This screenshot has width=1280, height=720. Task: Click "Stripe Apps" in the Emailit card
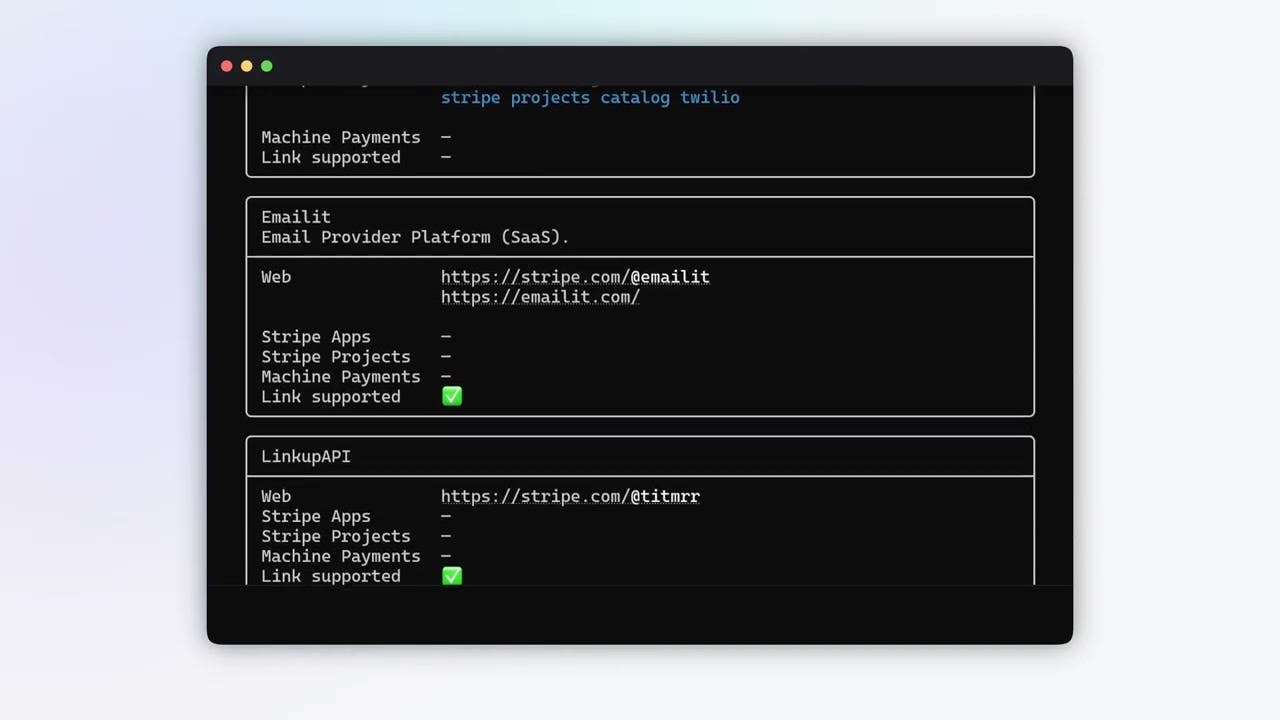(316, 337)
